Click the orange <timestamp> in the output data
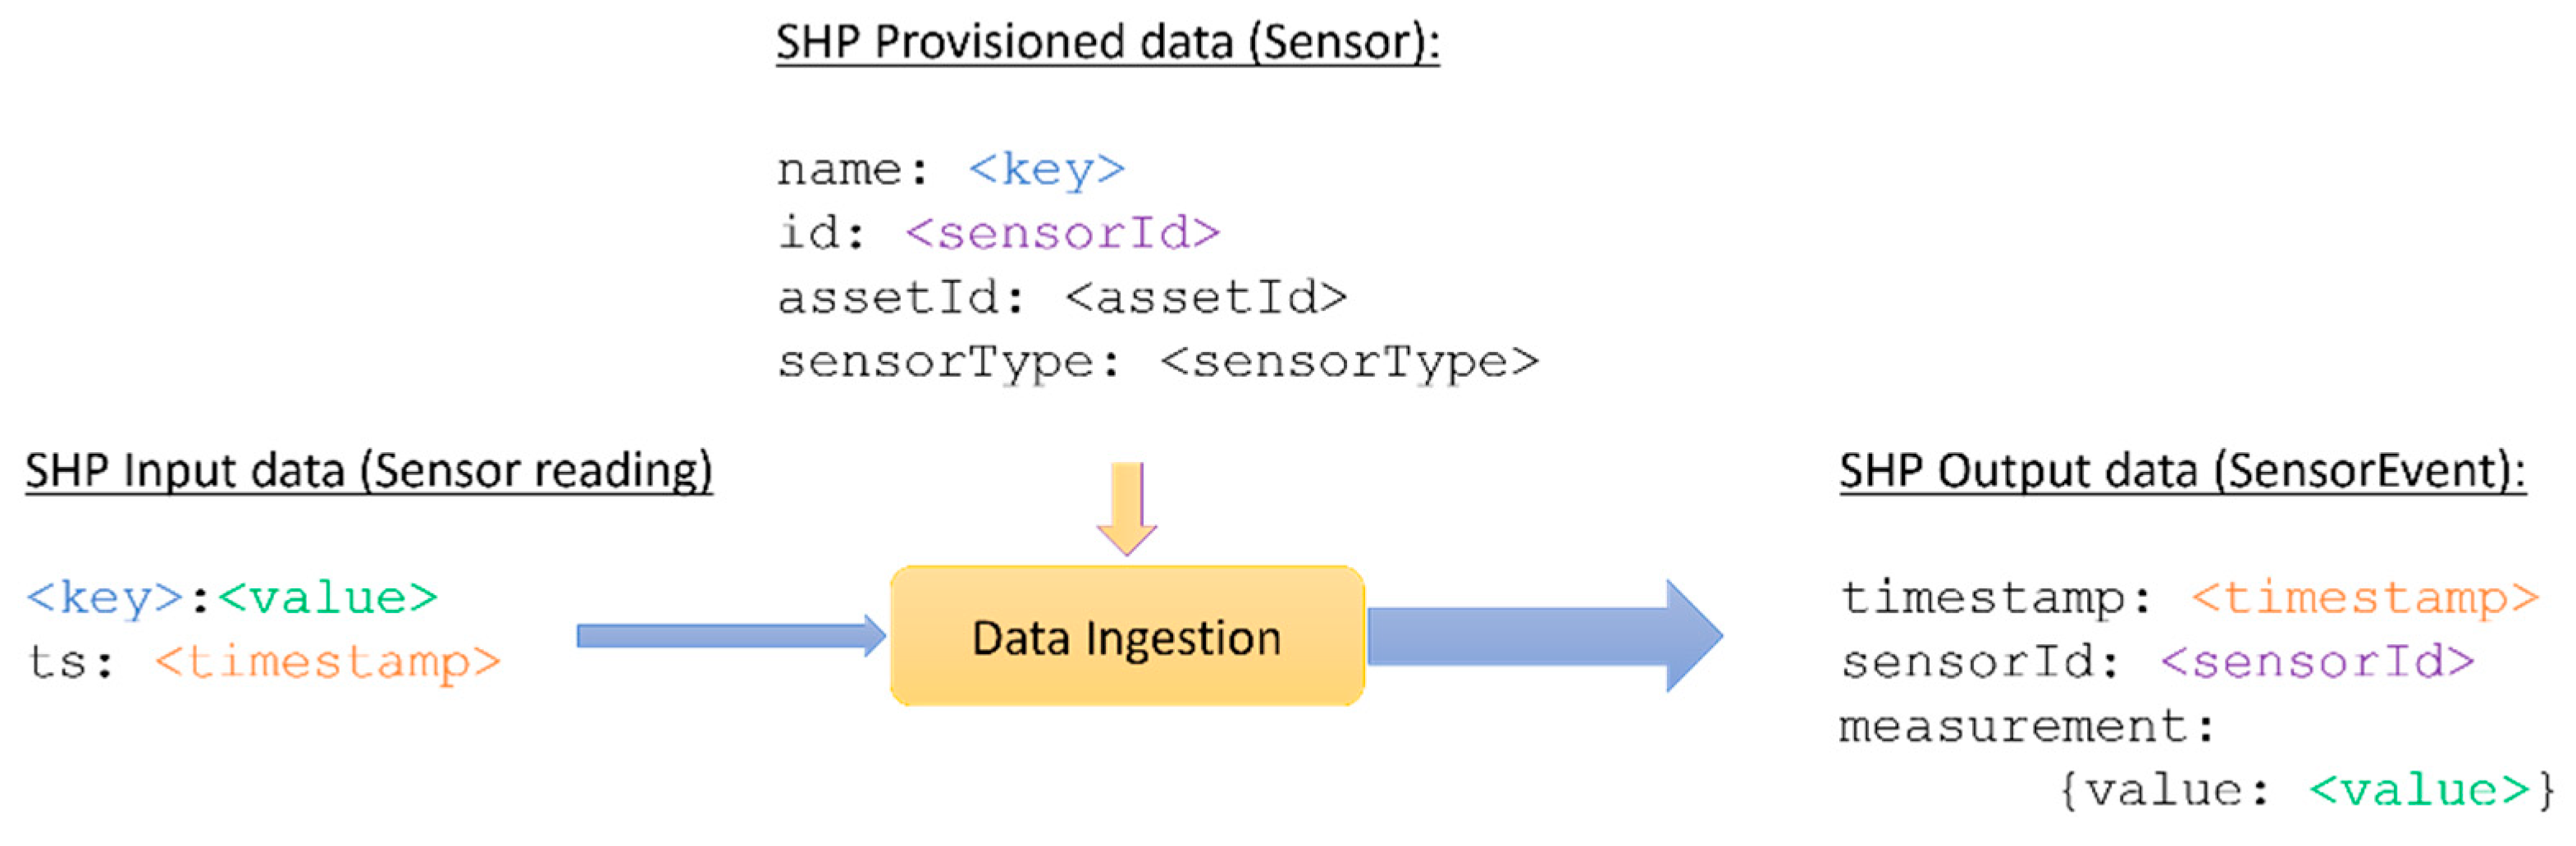 pyautogui.click(x=2365, y=598)
